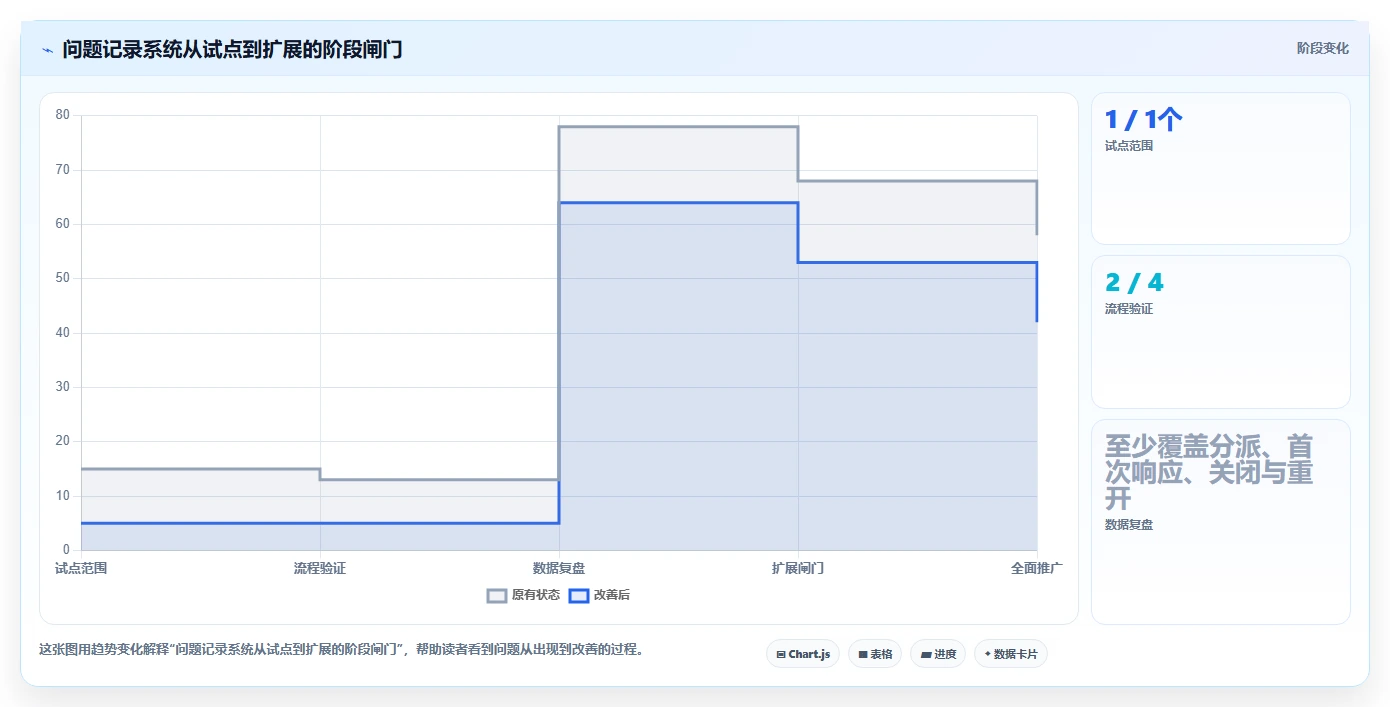Click the blue 改善后 legend color box
This screenshot has height=707, width=1390.
pyautogui.click(x=579, y=595)
